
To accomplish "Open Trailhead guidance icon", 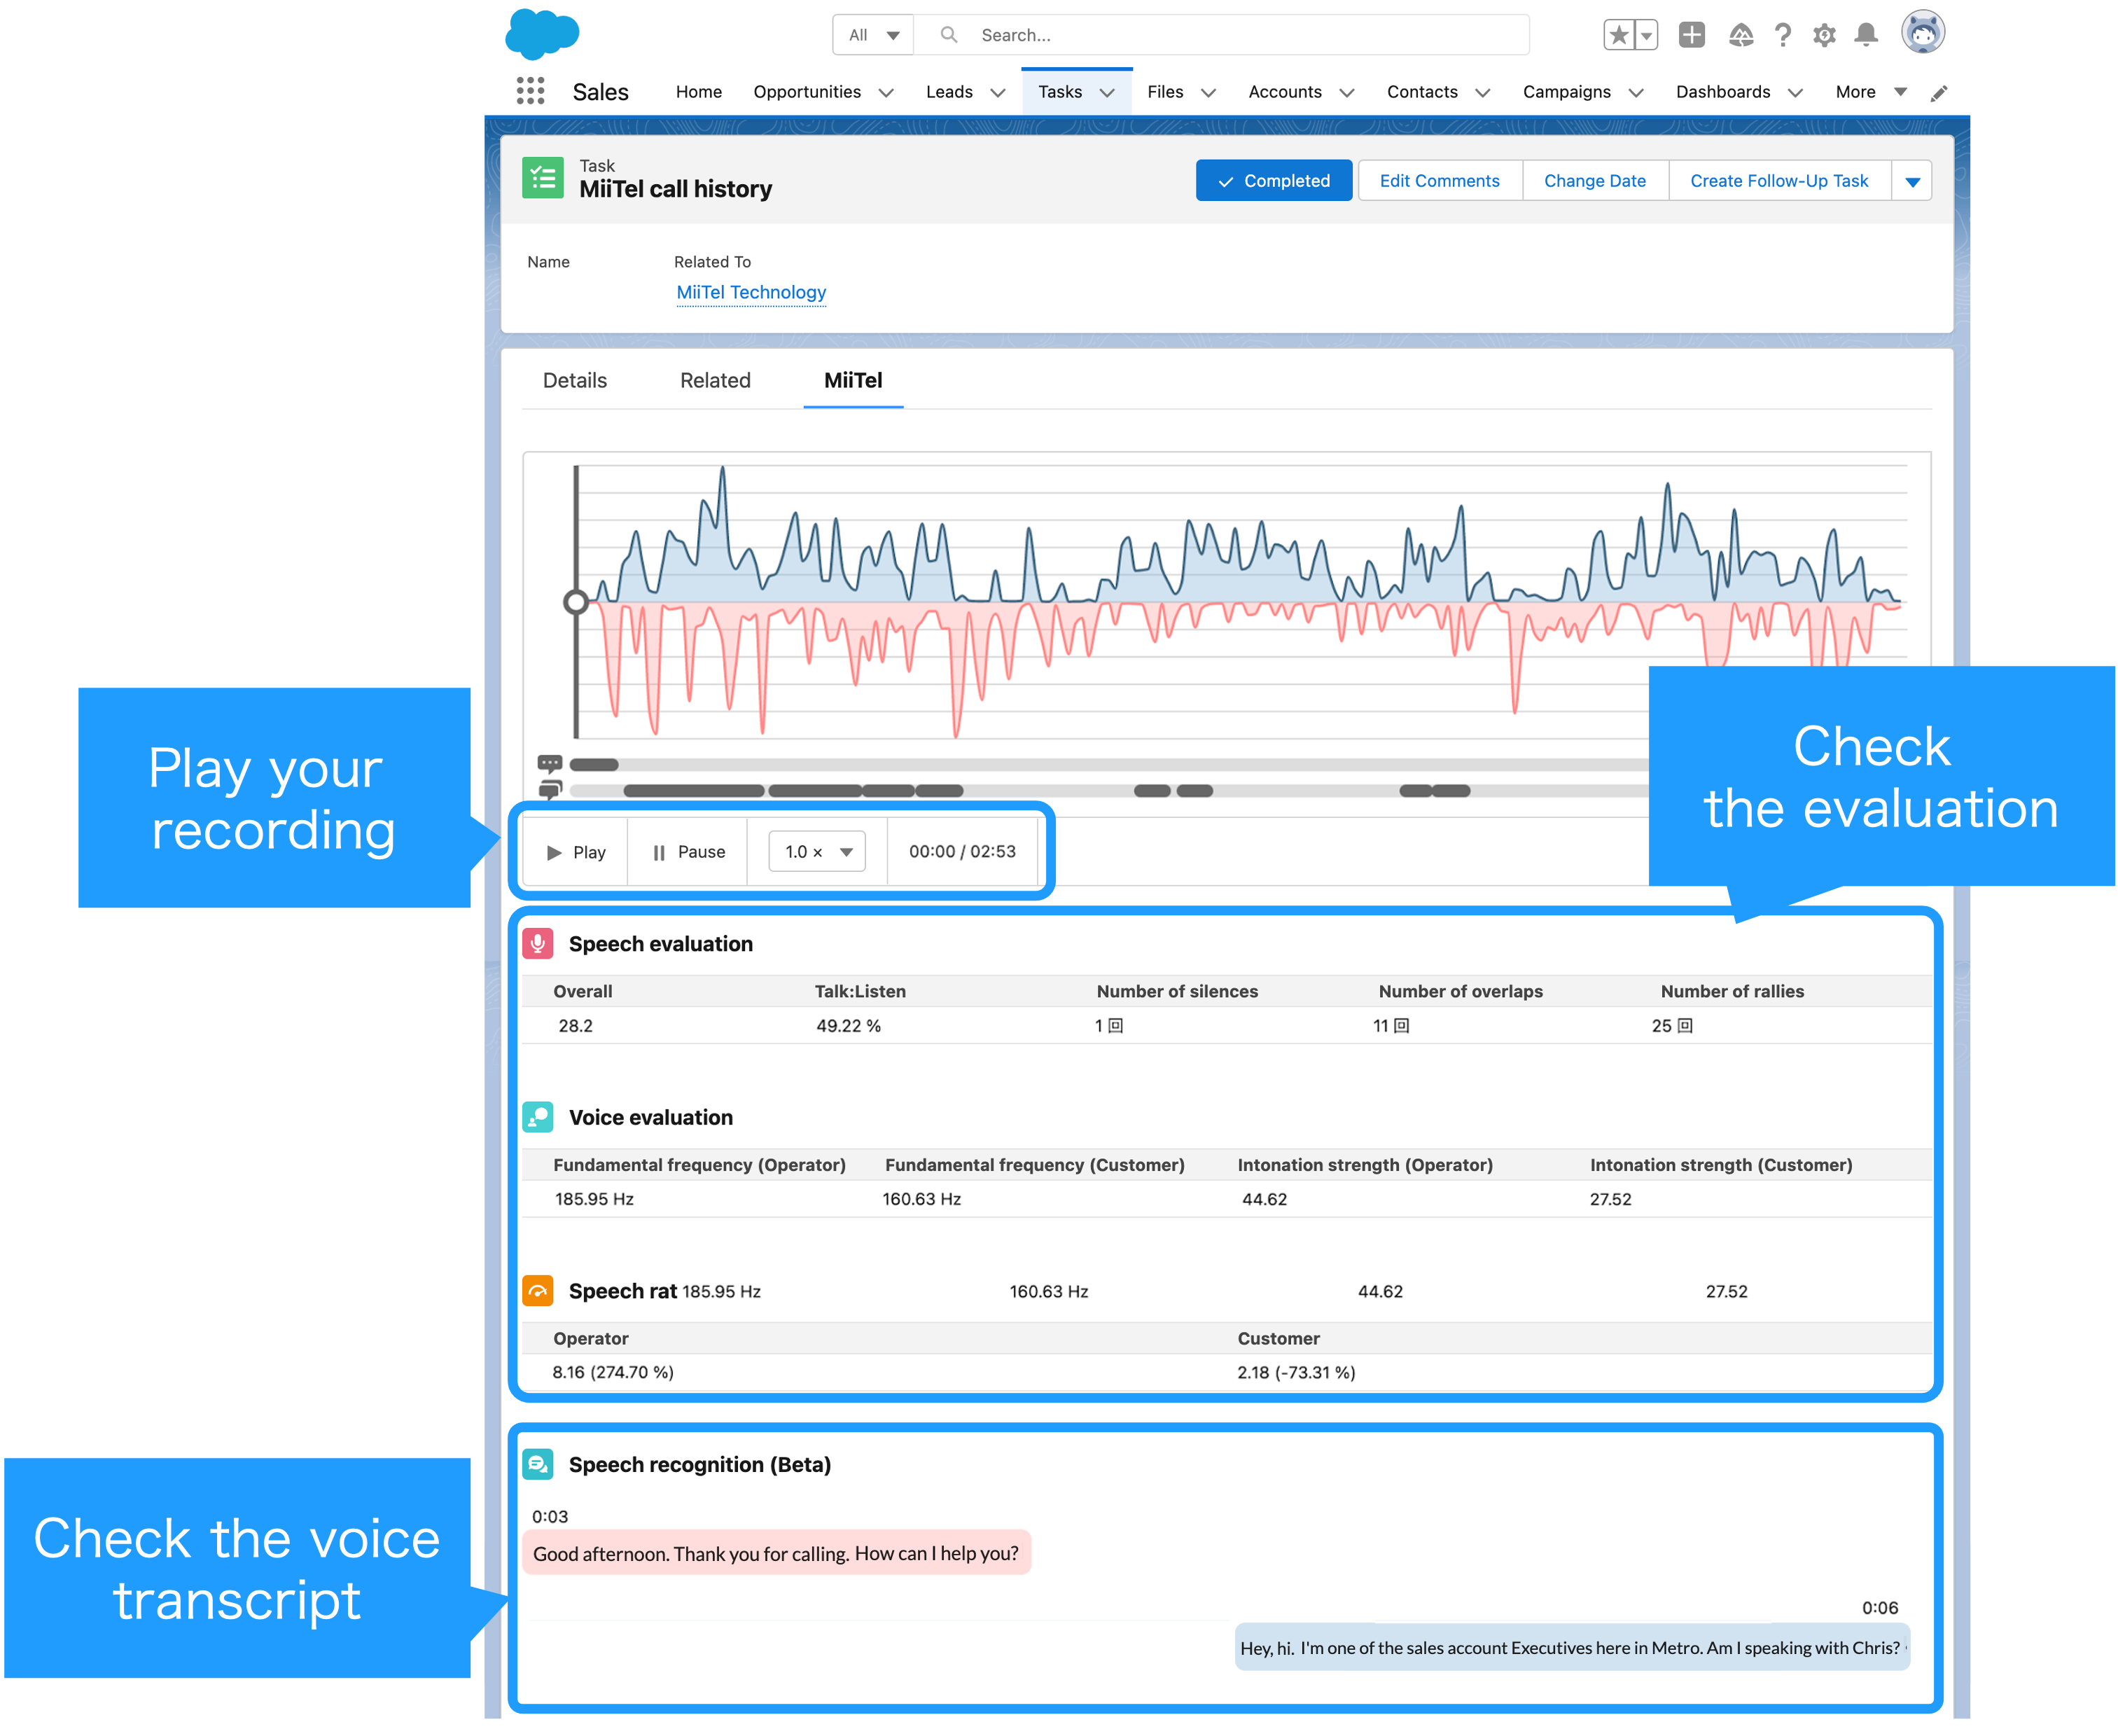I will pos(1741,35).
